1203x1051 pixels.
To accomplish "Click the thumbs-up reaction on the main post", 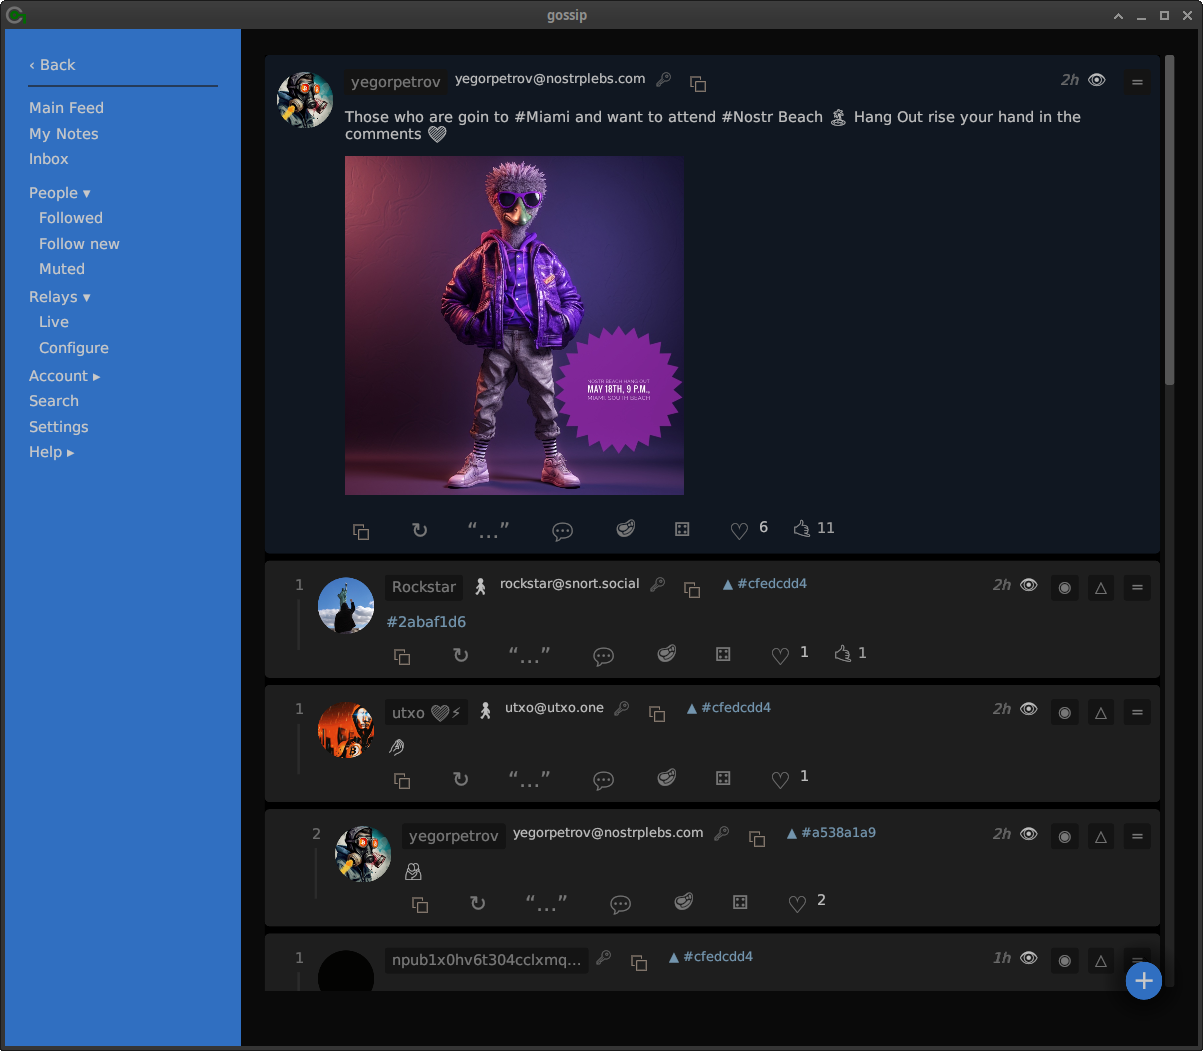I will click(x=802, y=528).
